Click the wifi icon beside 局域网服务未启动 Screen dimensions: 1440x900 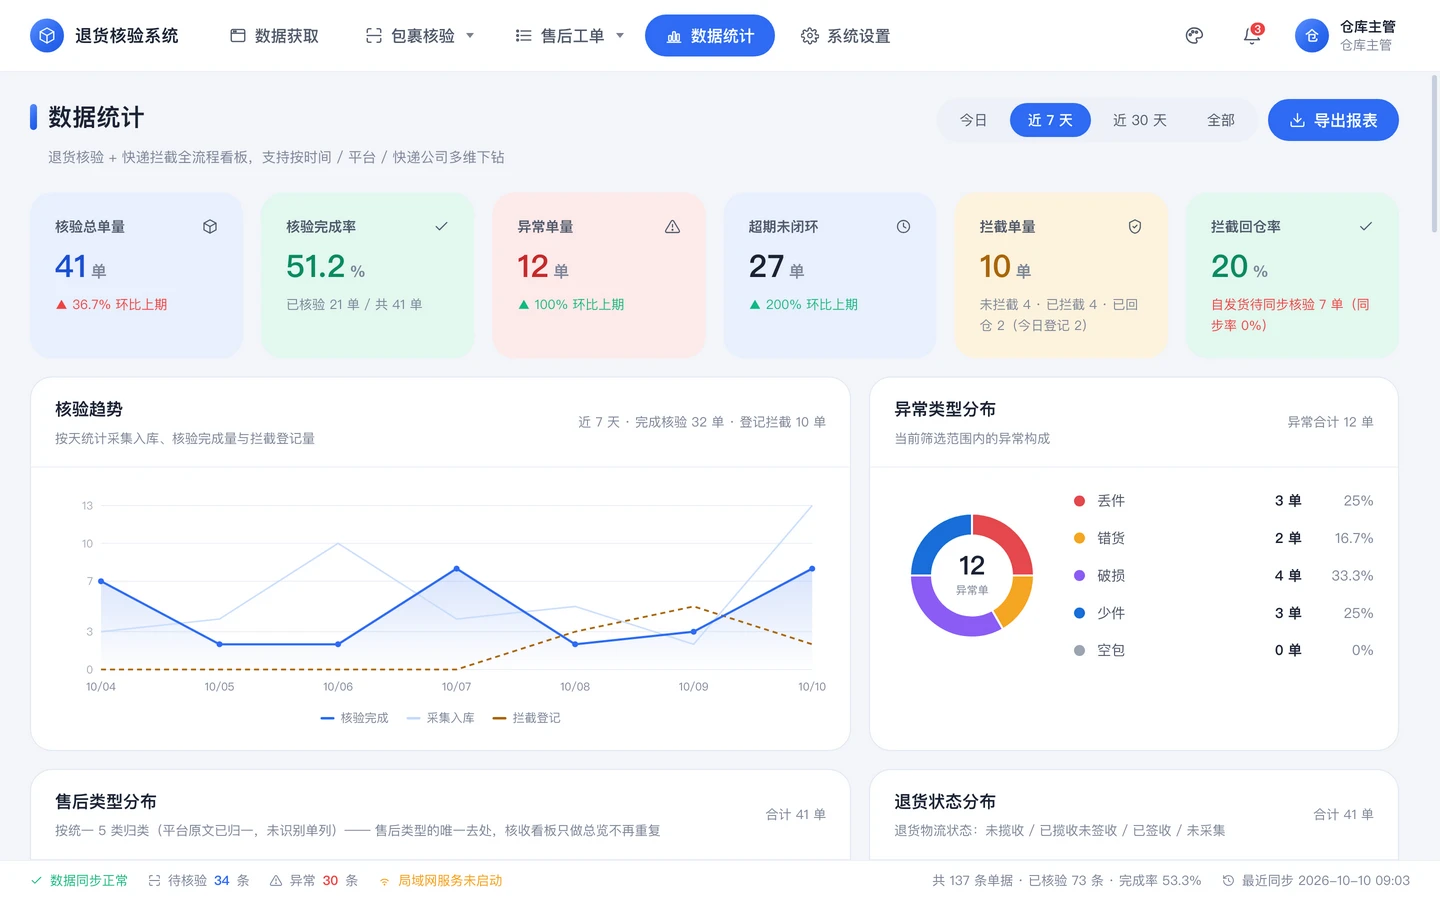pyautogui.click(x=384, y=881)
